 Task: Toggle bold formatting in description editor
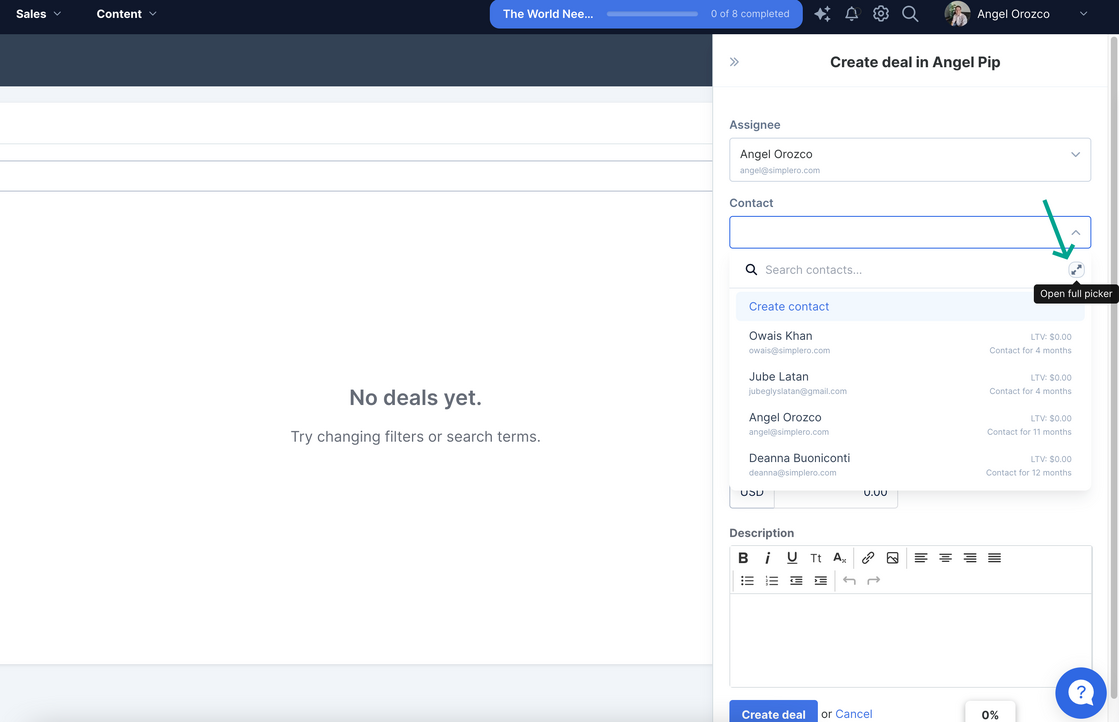click(x=743, y=558)
